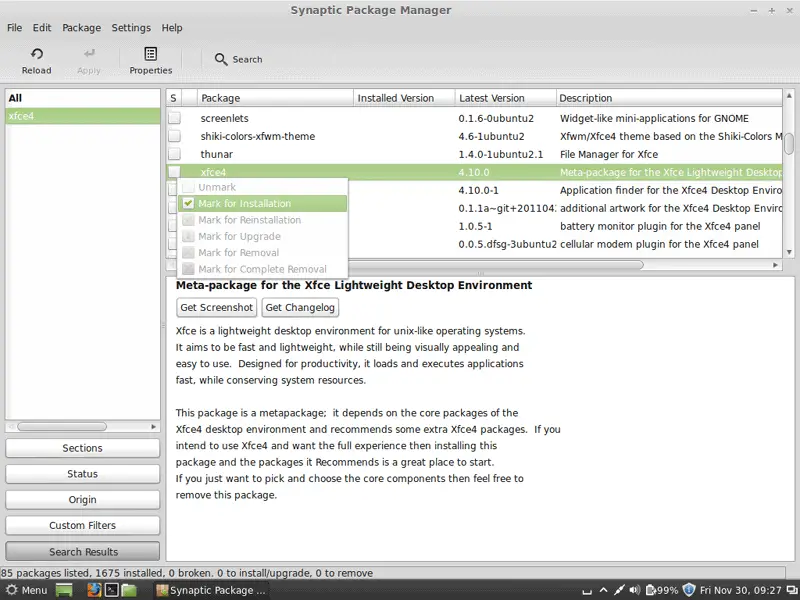Show the Search Results view
This screenshot has width=800, height=600.
(x=83, y=552)
